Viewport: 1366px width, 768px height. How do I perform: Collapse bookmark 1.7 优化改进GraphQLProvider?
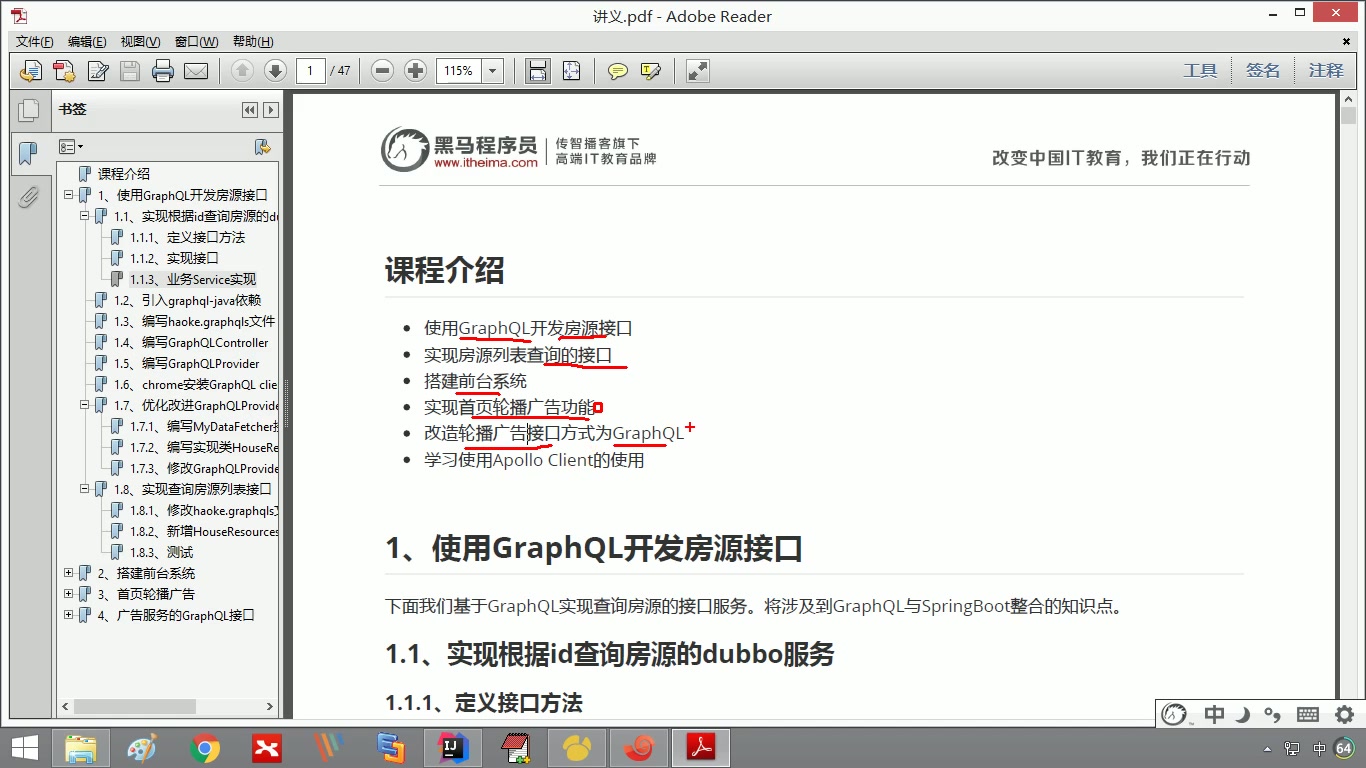pos(85,405)
